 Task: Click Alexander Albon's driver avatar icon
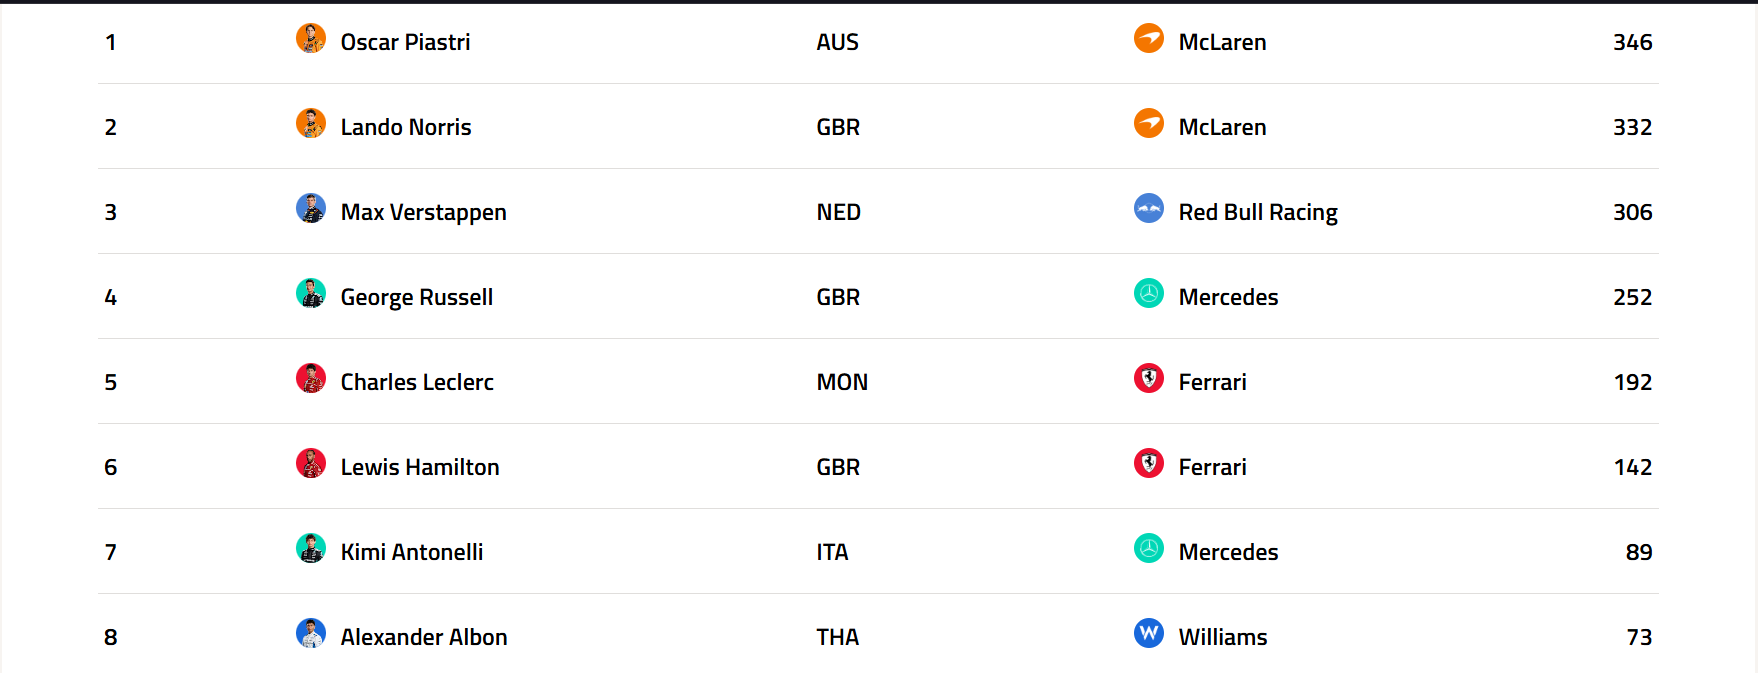coord(311,634)
